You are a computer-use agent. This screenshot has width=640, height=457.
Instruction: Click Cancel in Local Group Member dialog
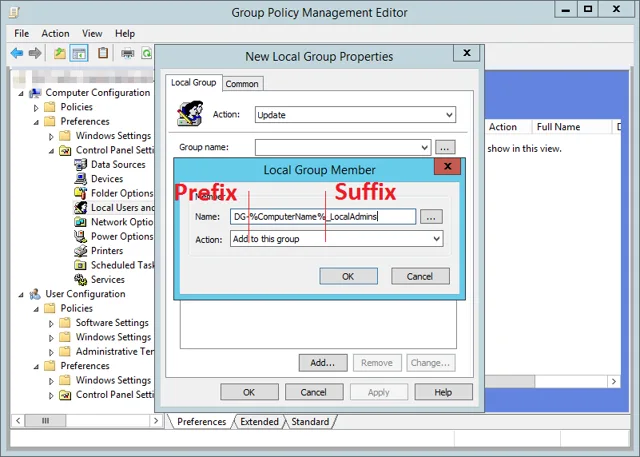tap(420, 276)
